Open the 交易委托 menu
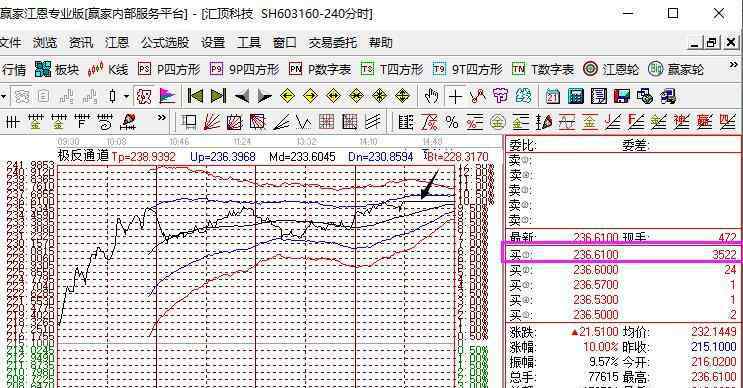 333,43
